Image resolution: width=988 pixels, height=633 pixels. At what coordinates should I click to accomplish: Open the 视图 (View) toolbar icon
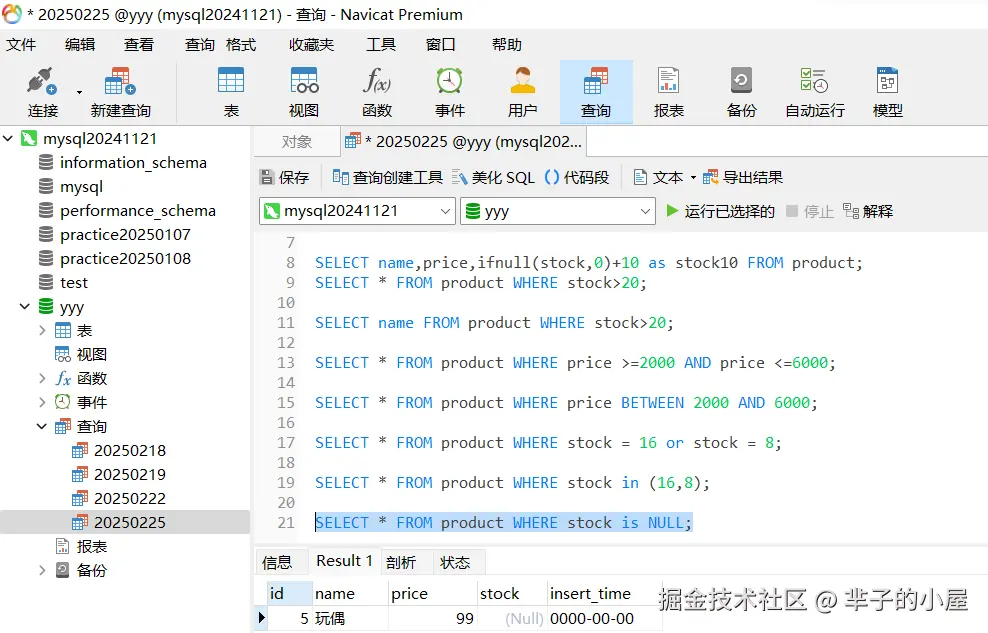(x=304, y=93)
